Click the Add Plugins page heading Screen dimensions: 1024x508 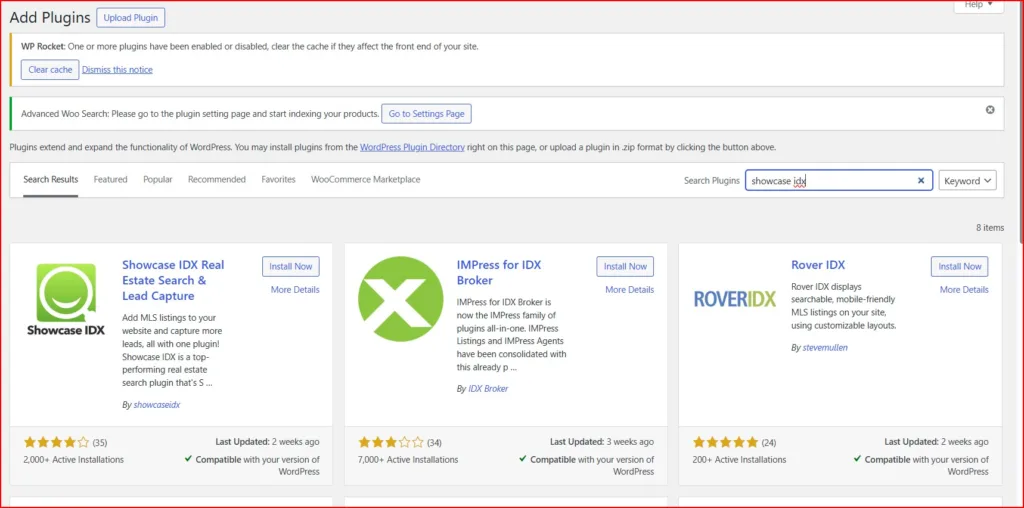50,18
